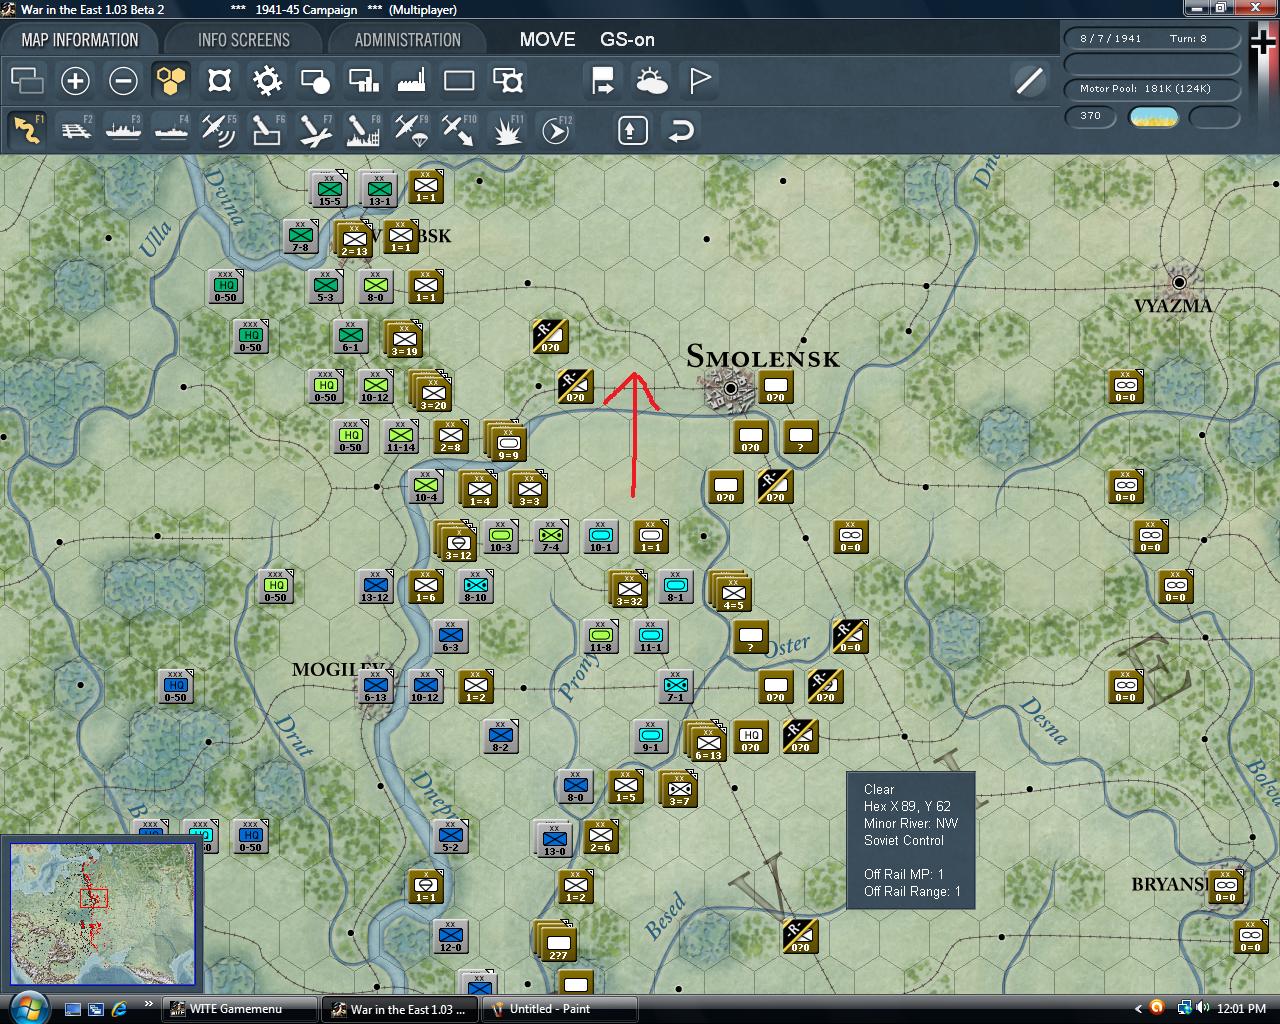Toggle the rectangle with circle icon
1280x1024 pixels.
(x=315, y=81)
